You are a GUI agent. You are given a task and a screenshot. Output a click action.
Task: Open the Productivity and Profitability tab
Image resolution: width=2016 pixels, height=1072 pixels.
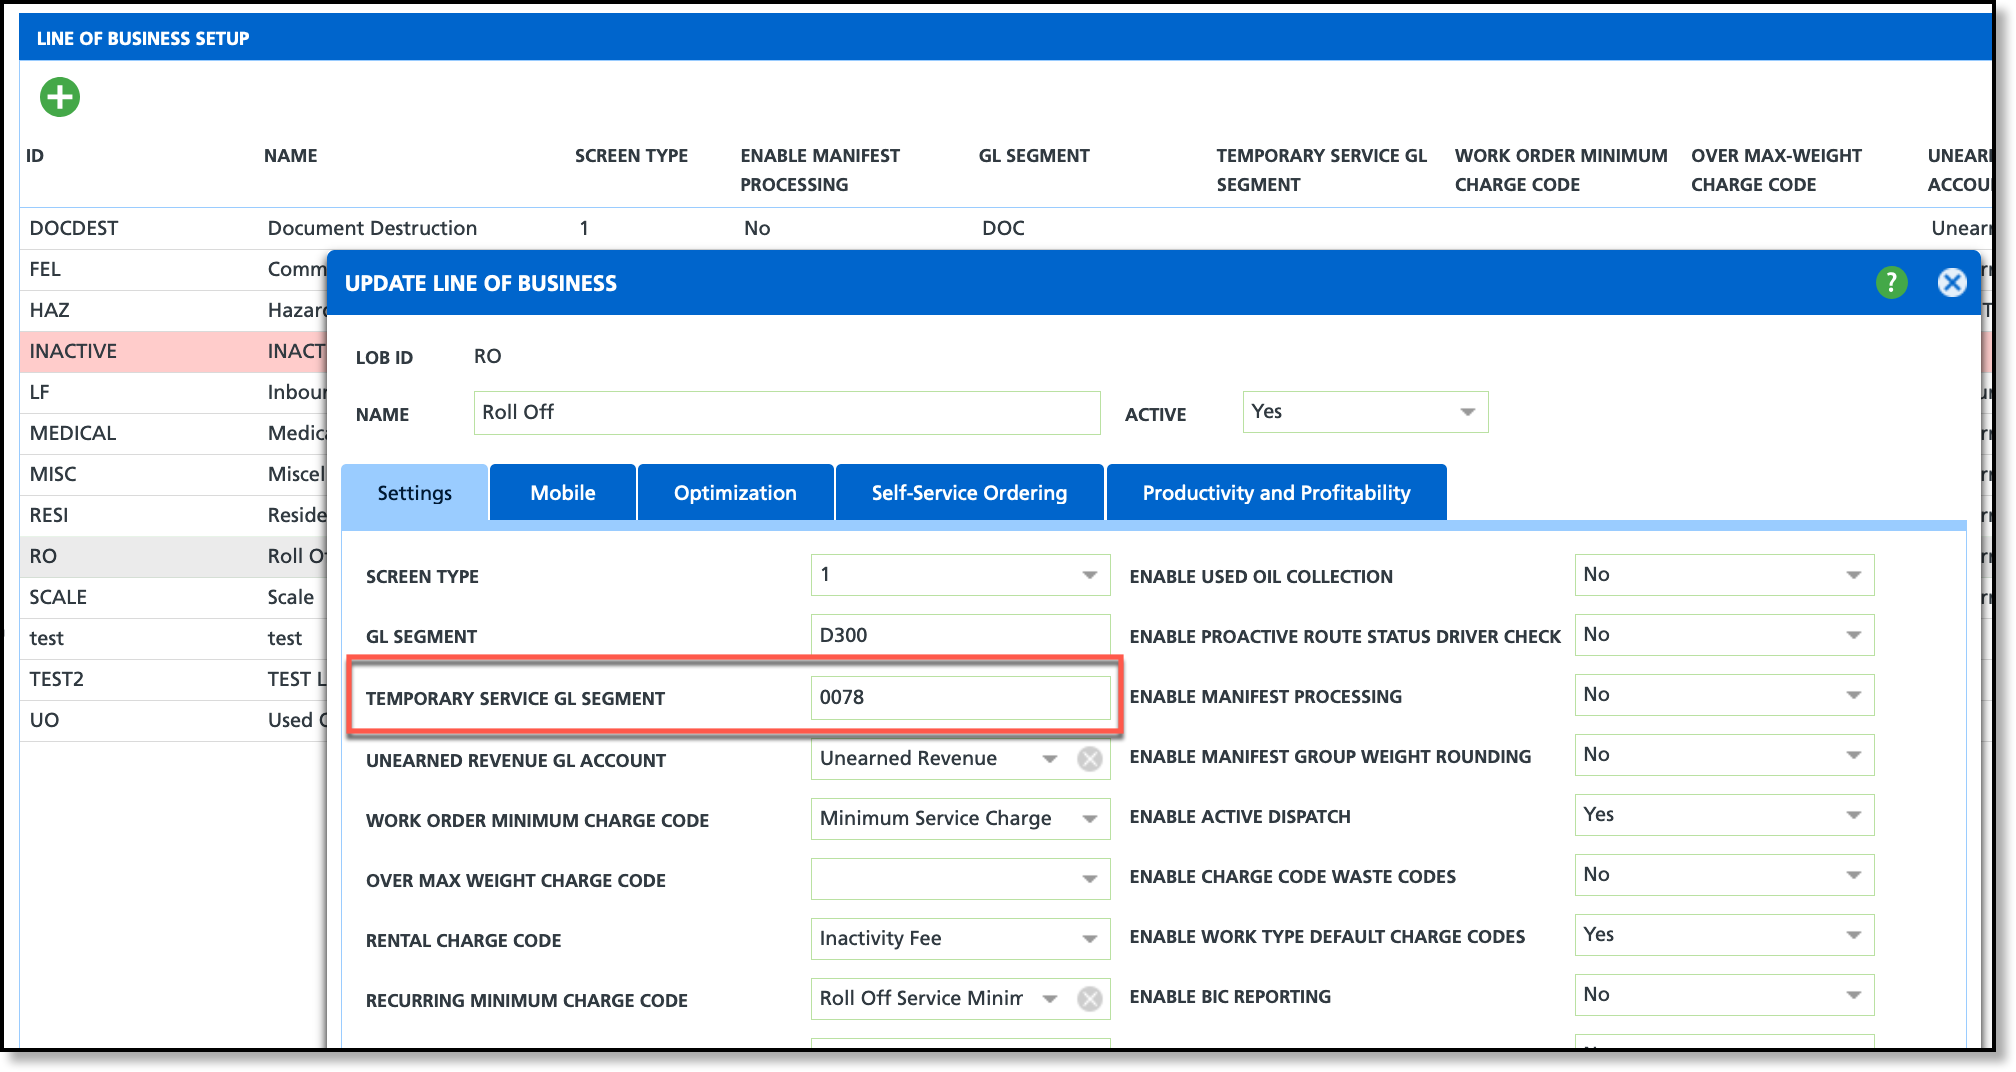point(1276,493)
